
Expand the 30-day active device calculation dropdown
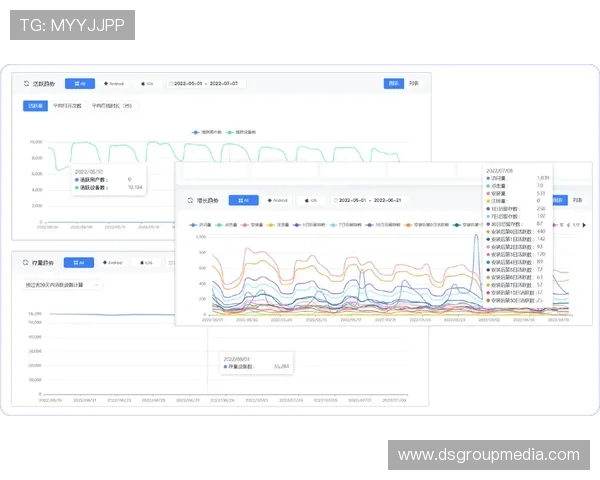pyautogui.click(x=62, y=285)
